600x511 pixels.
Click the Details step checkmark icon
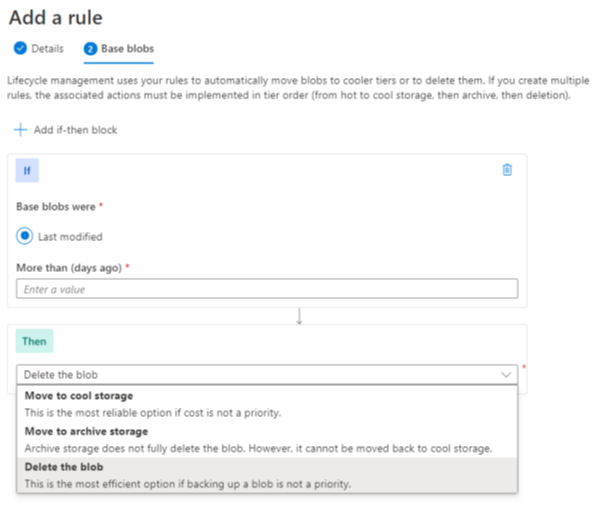click(x=20, y=48)
